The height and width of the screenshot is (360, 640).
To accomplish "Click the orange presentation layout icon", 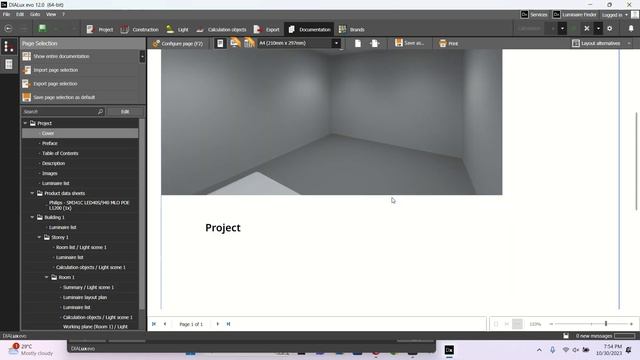I will 235,43.
